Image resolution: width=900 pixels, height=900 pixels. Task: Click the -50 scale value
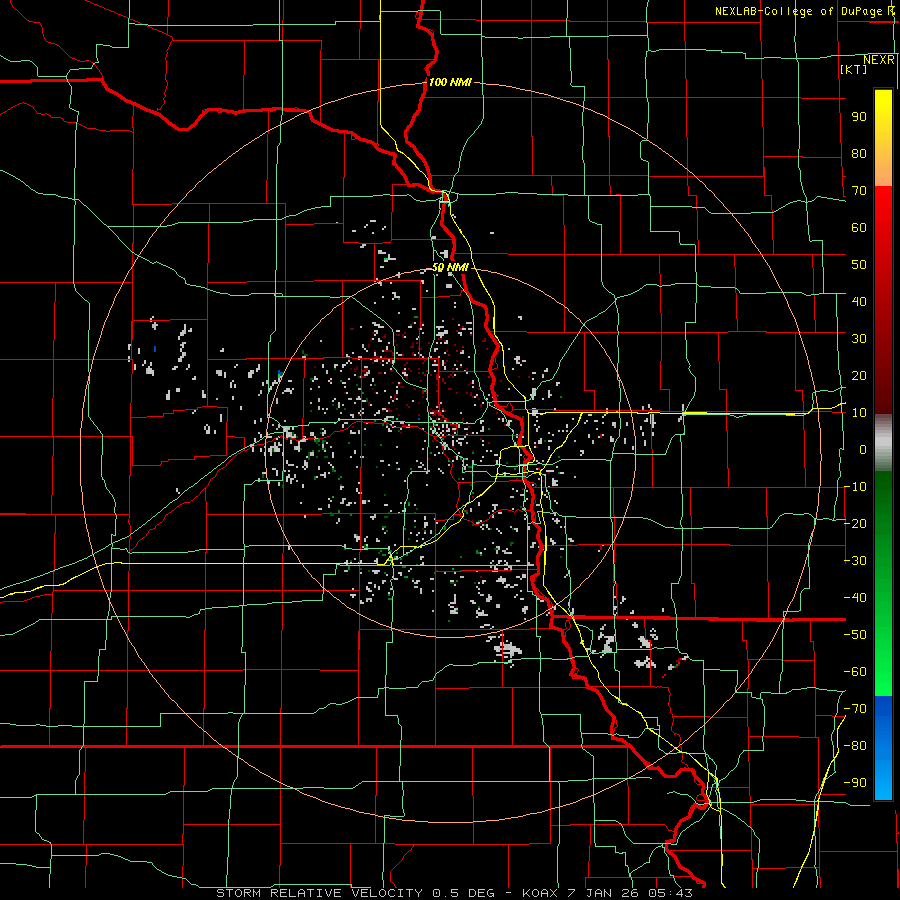[x=855, y=635]
